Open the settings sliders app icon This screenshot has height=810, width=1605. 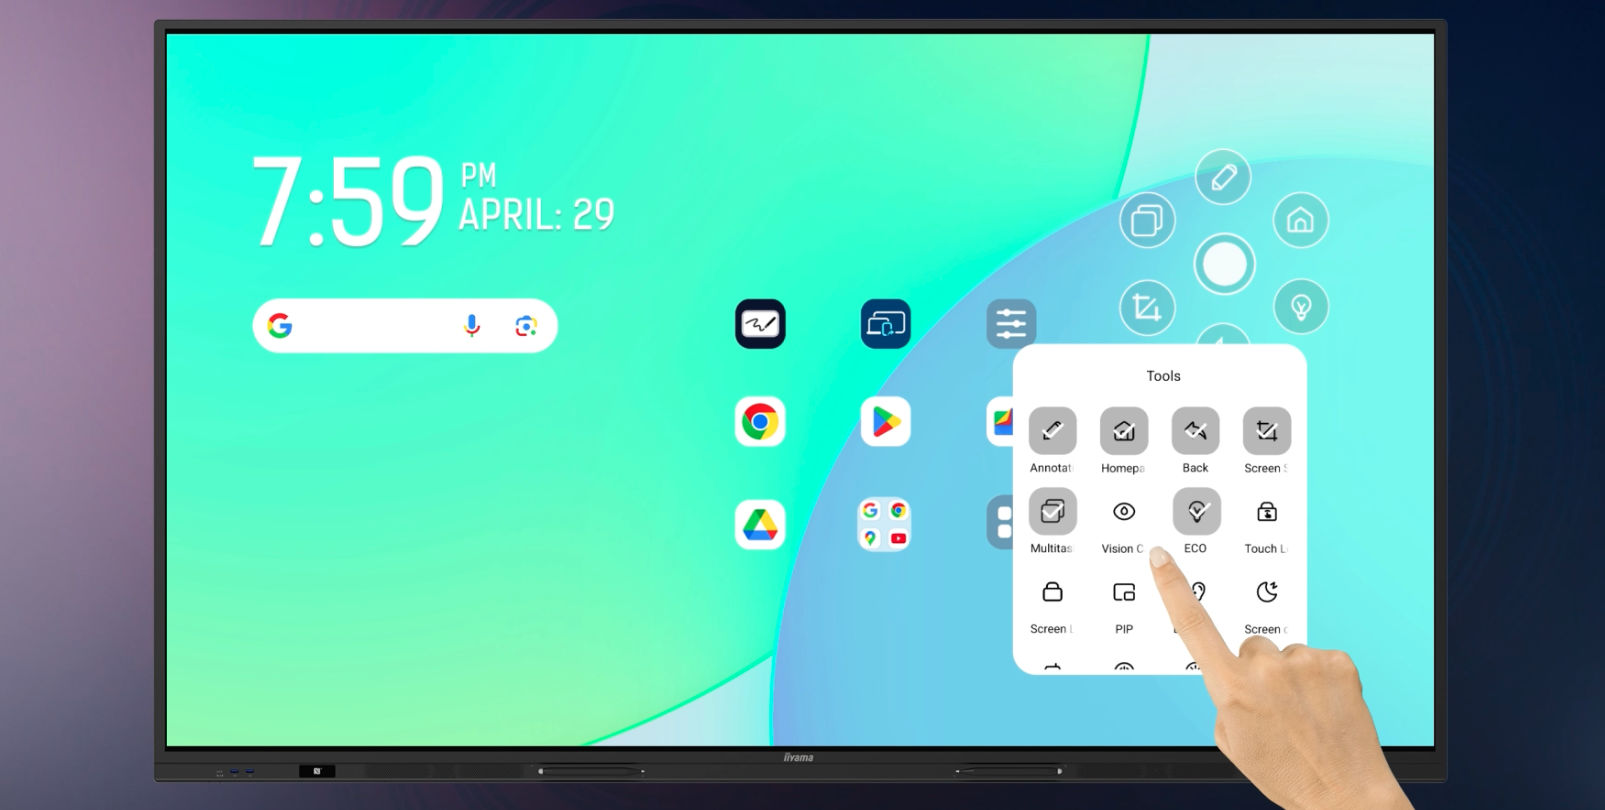tap(1010, 324)
